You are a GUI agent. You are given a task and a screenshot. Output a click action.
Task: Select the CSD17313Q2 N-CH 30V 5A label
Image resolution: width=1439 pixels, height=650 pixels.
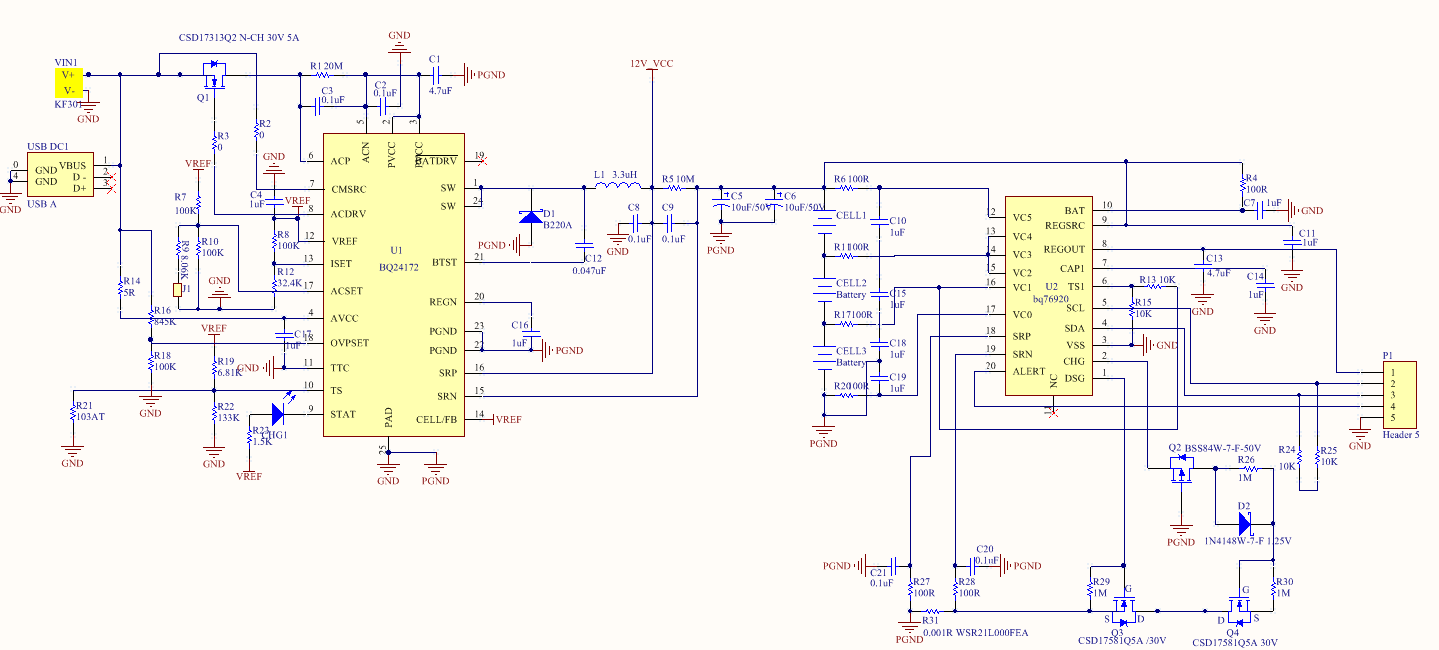[x=239, y=37]
